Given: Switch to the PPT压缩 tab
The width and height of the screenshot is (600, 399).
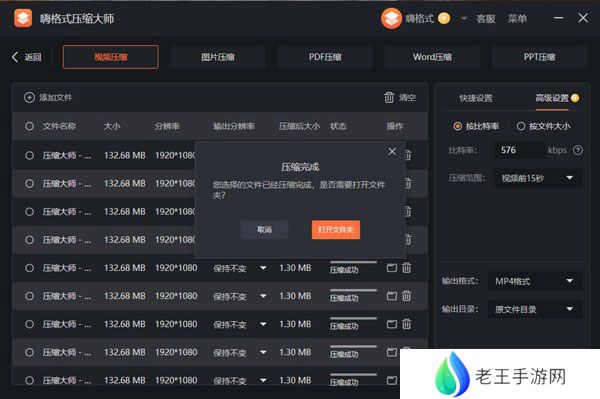Looking at the screenshot, I should [x=539, y=57].
